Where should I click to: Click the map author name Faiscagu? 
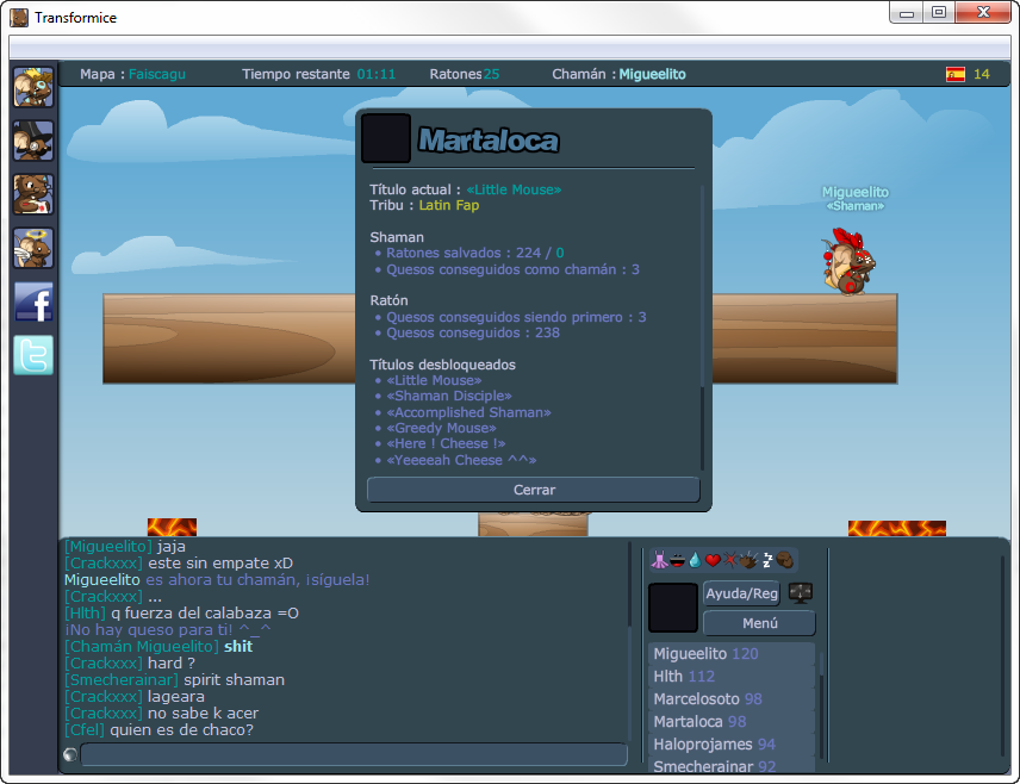(x=157, y=74)
